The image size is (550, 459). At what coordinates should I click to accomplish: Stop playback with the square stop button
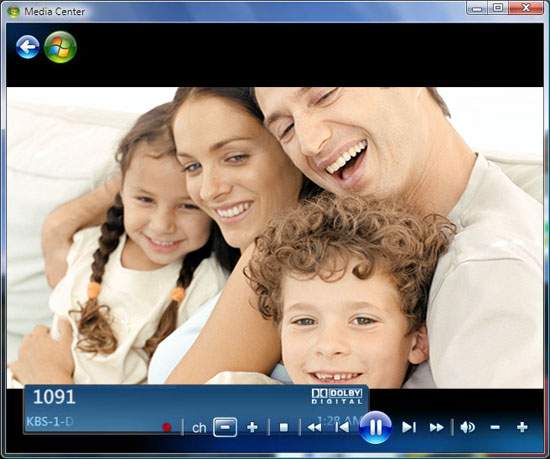(284, 427)
